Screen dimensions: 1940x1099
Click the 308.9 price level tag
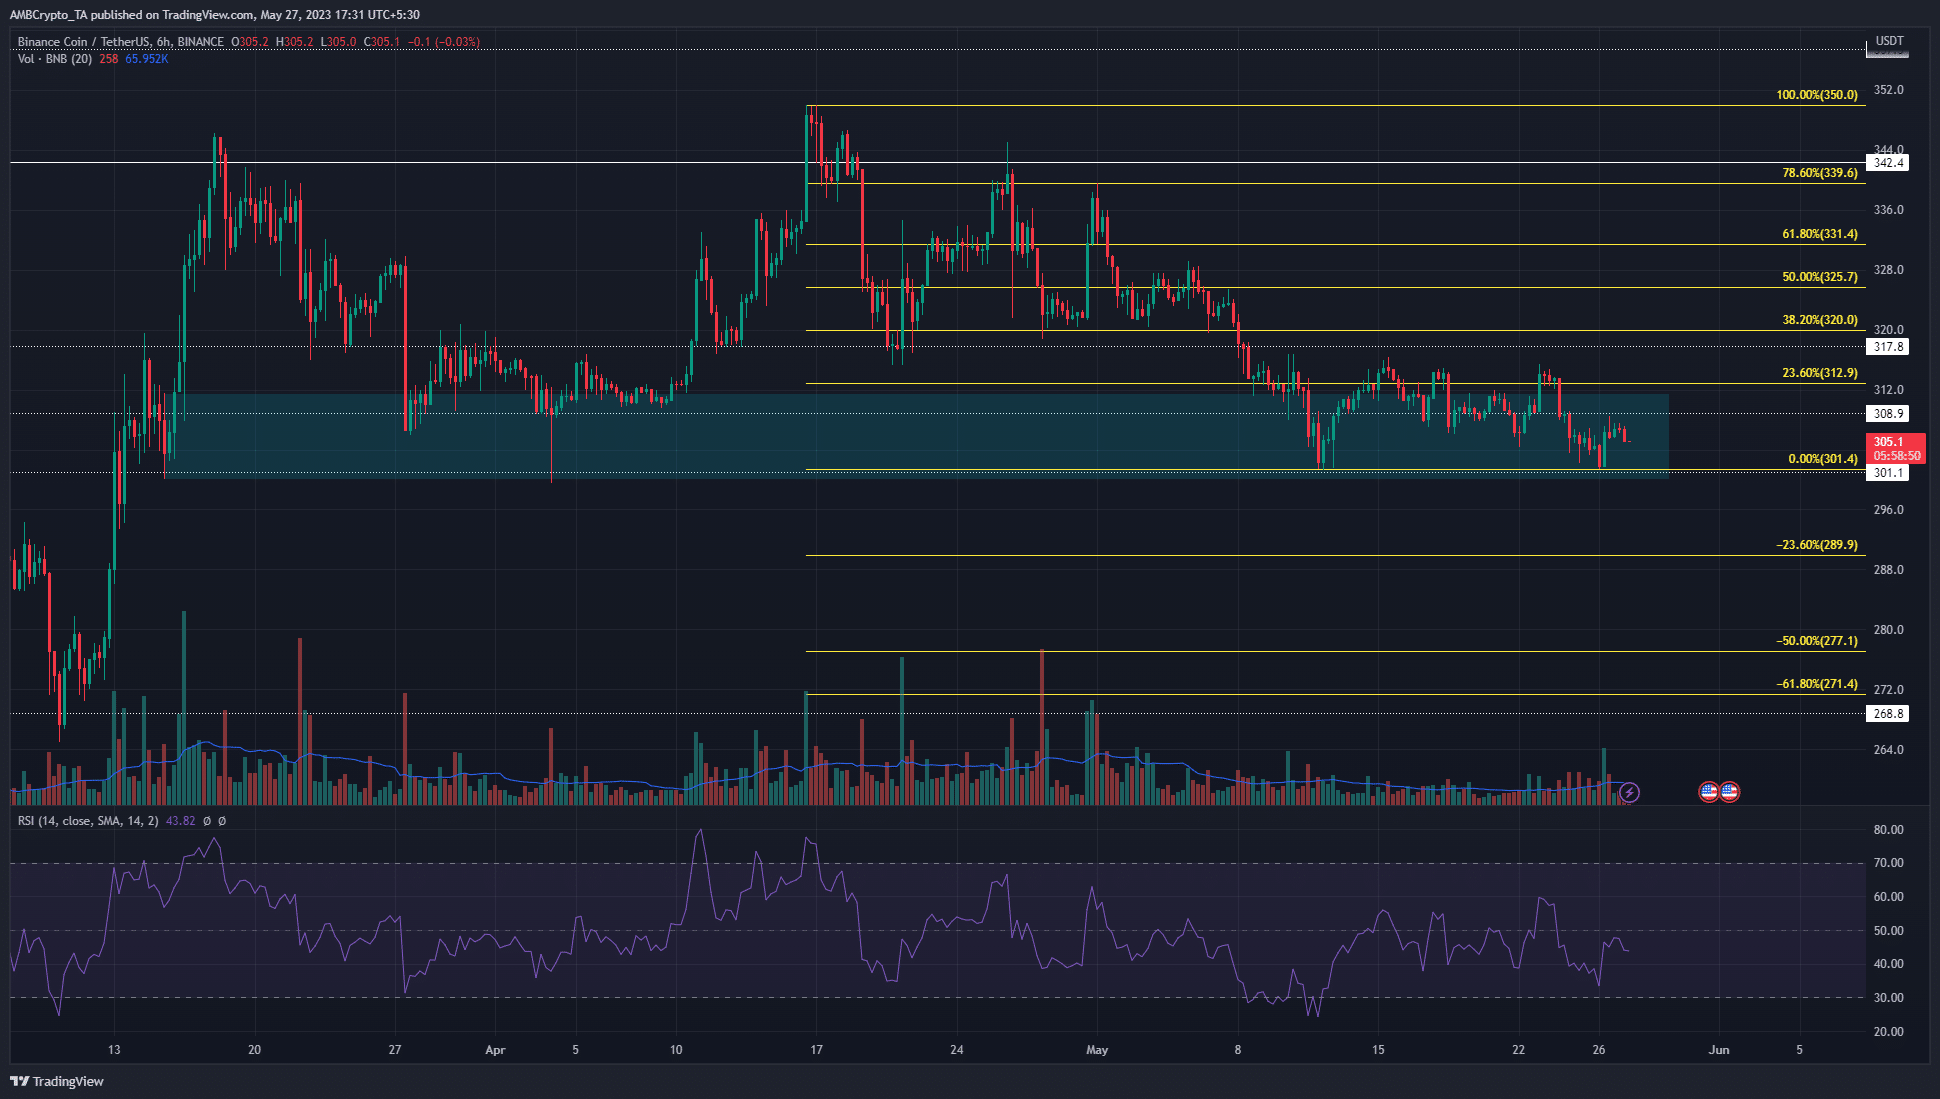coord(1888,414)
